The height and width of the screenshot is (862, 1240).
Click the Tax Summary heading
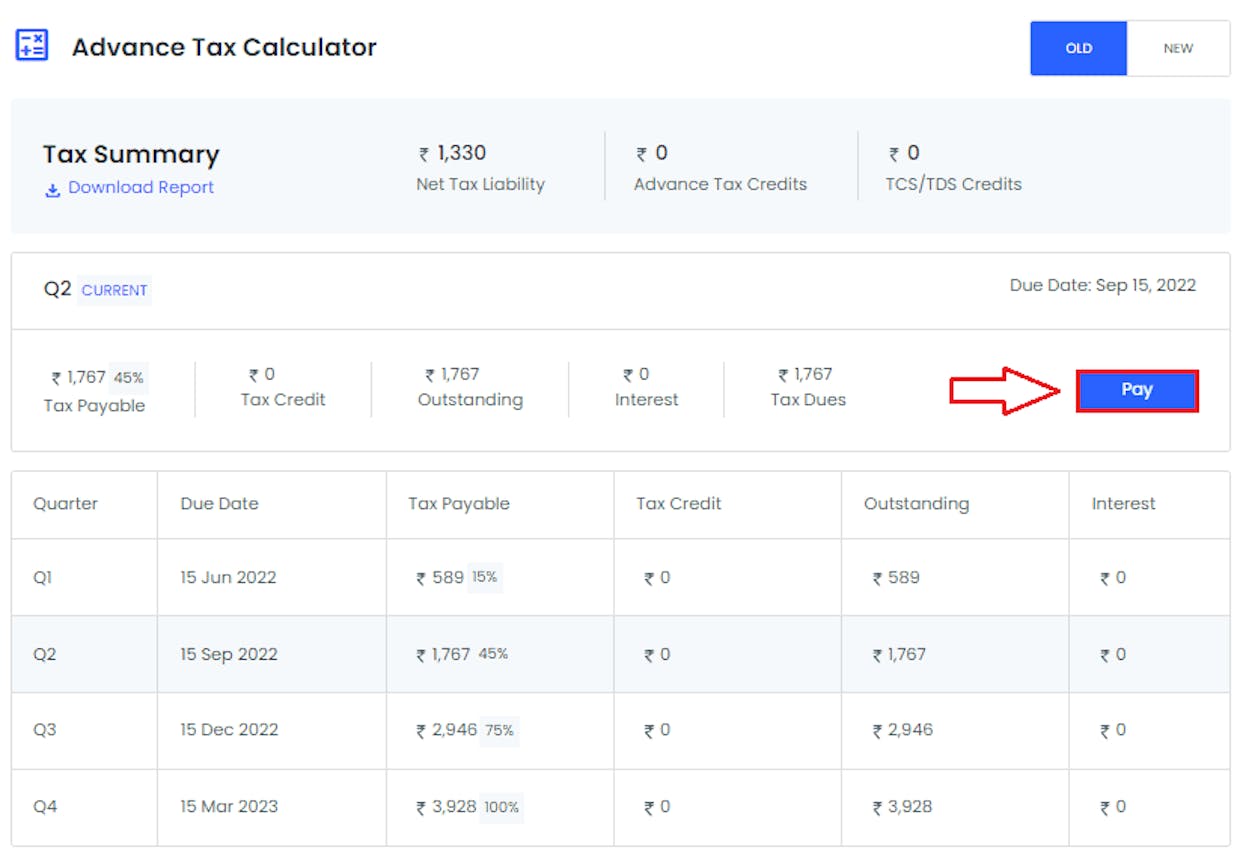pyautogui.click(x=131, y=154)
